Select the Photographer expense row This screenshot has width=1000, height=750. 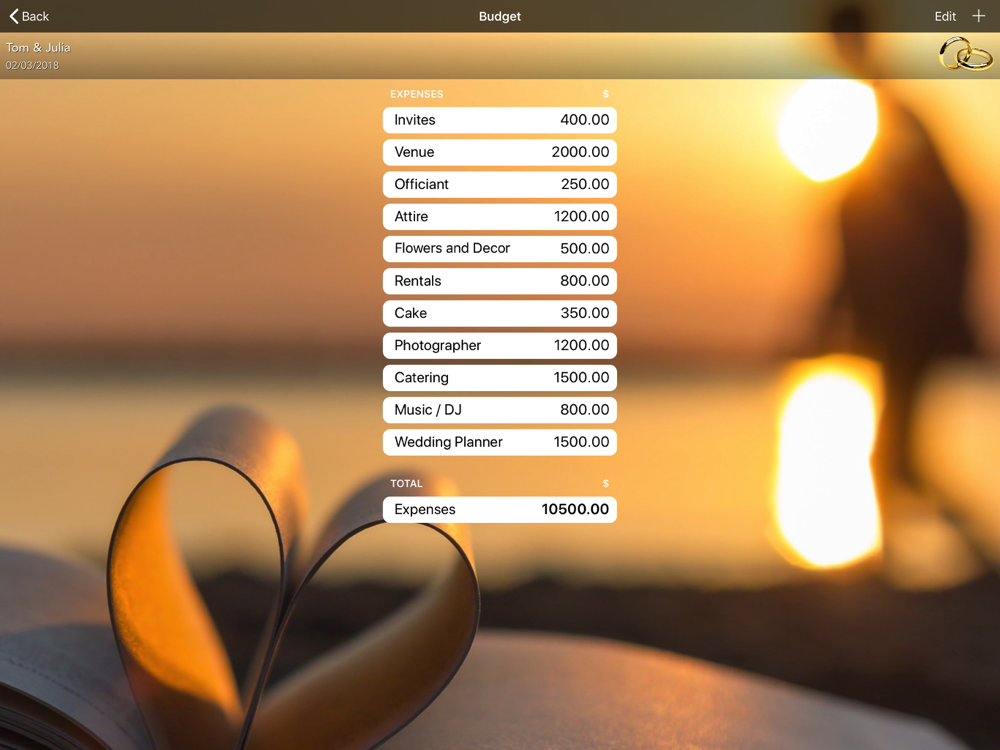point(499,345)
